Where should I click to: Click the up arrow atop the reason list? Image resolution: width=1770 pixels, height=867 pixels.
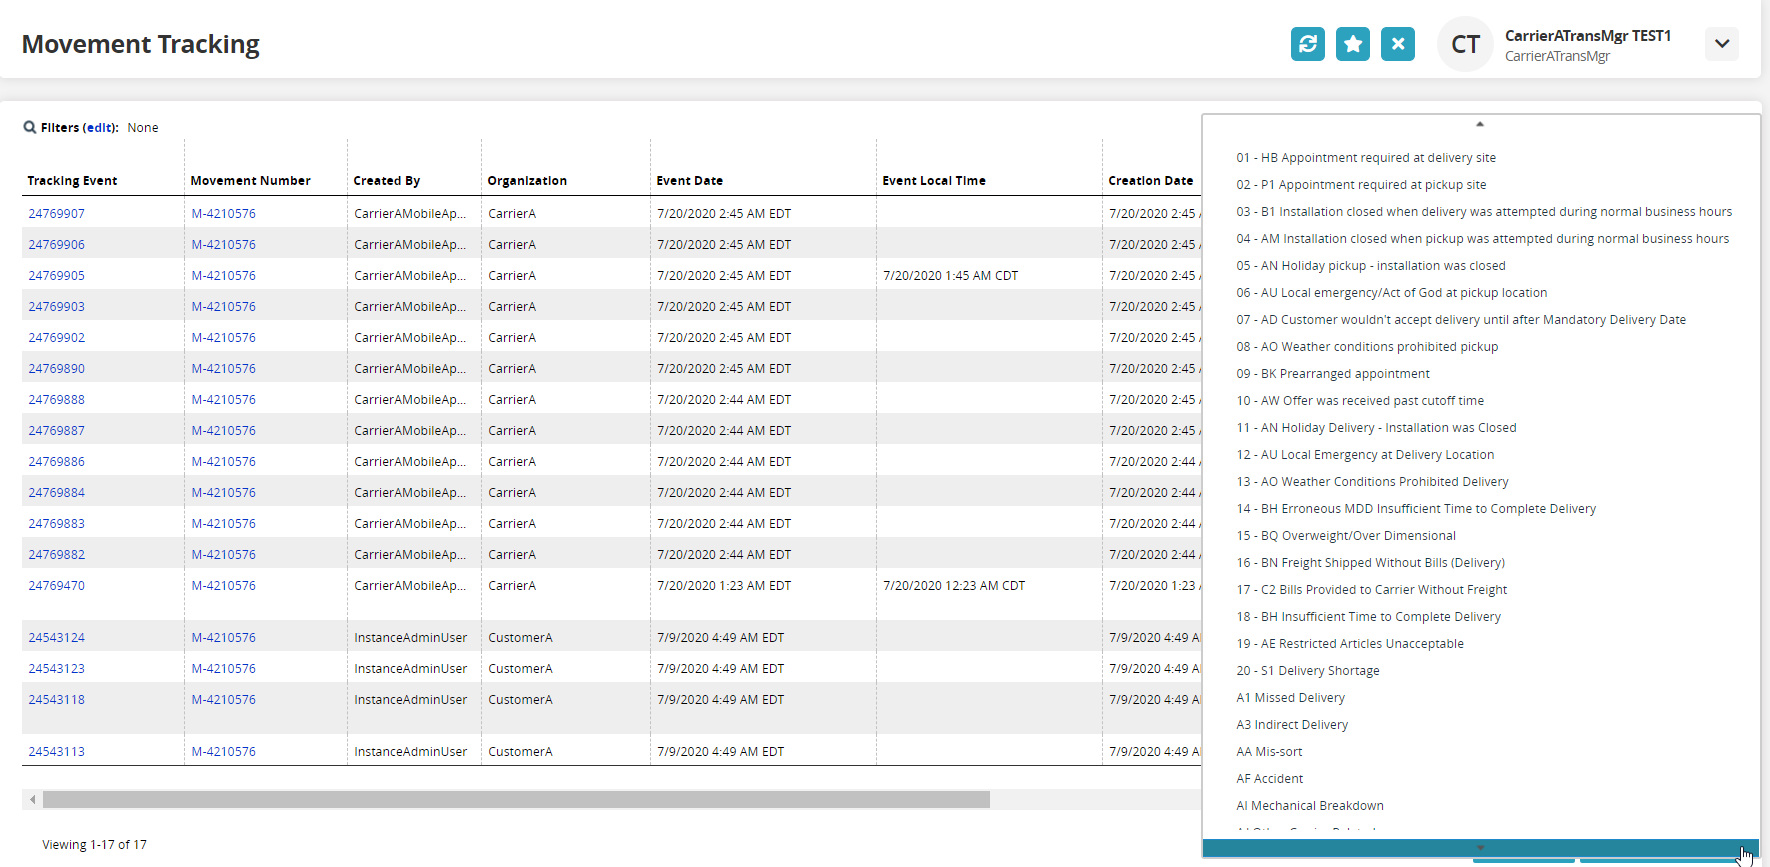[x=1480, y=124]
